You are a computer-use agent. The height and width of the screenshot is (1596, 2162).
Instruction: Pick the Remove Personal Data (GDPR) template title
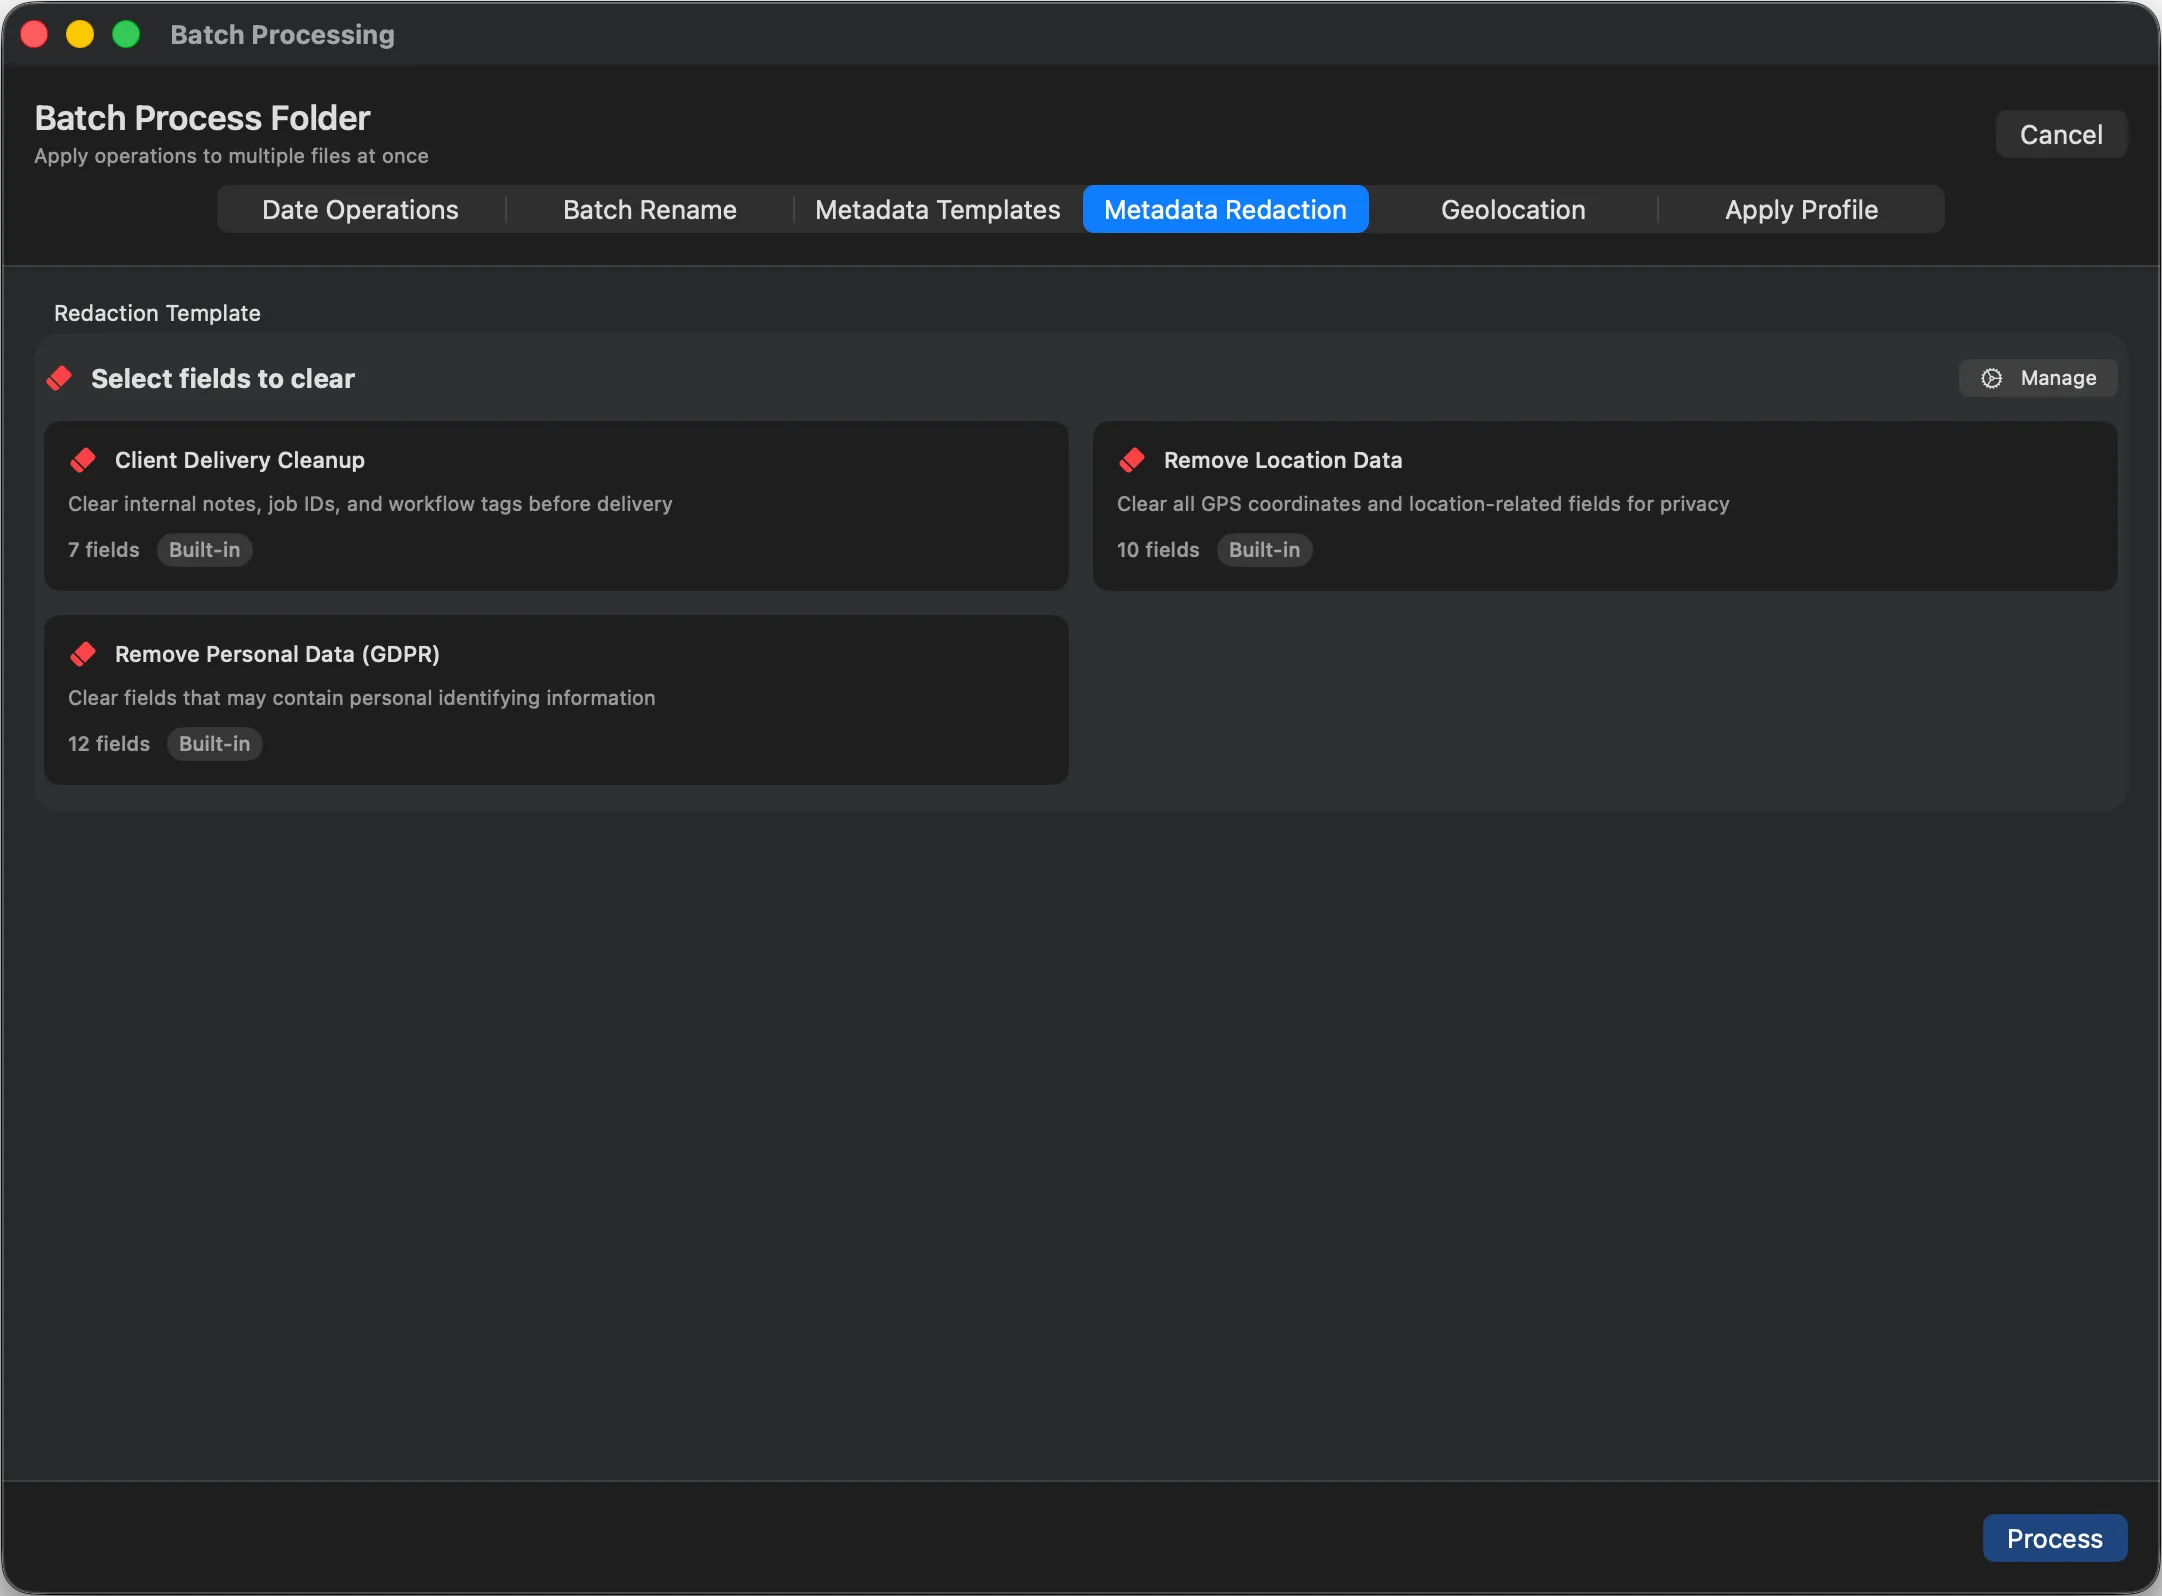[277, 654]
